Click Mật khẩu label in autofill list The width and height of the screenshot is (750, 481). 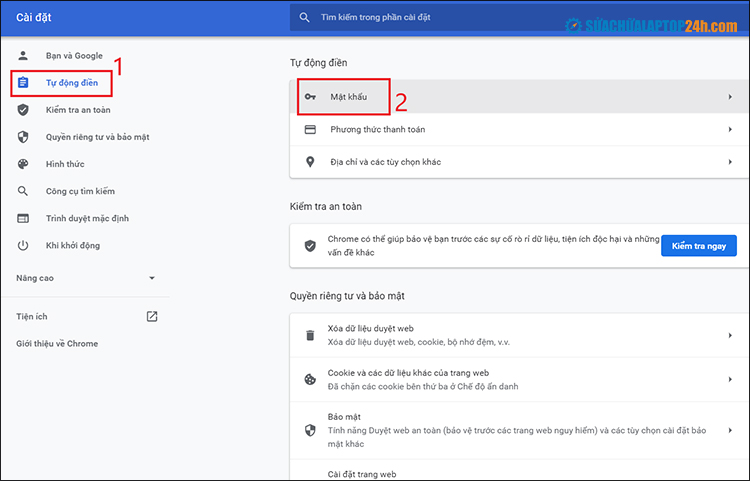[349, 97]
